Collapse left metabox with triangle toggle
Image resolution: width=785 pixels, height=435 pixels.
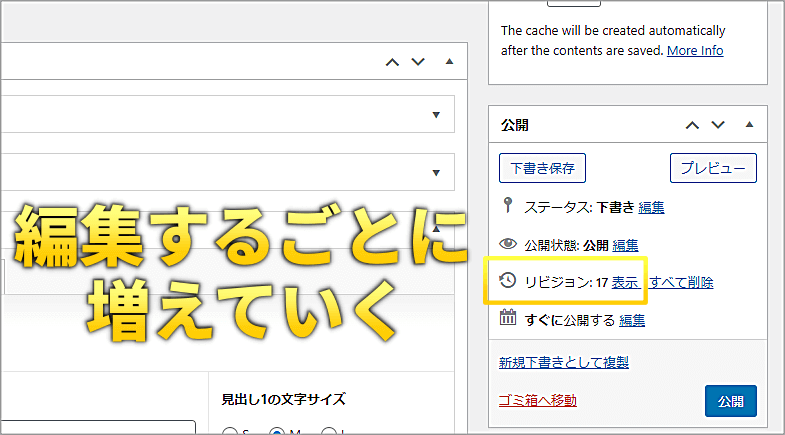tap(450, 62)
